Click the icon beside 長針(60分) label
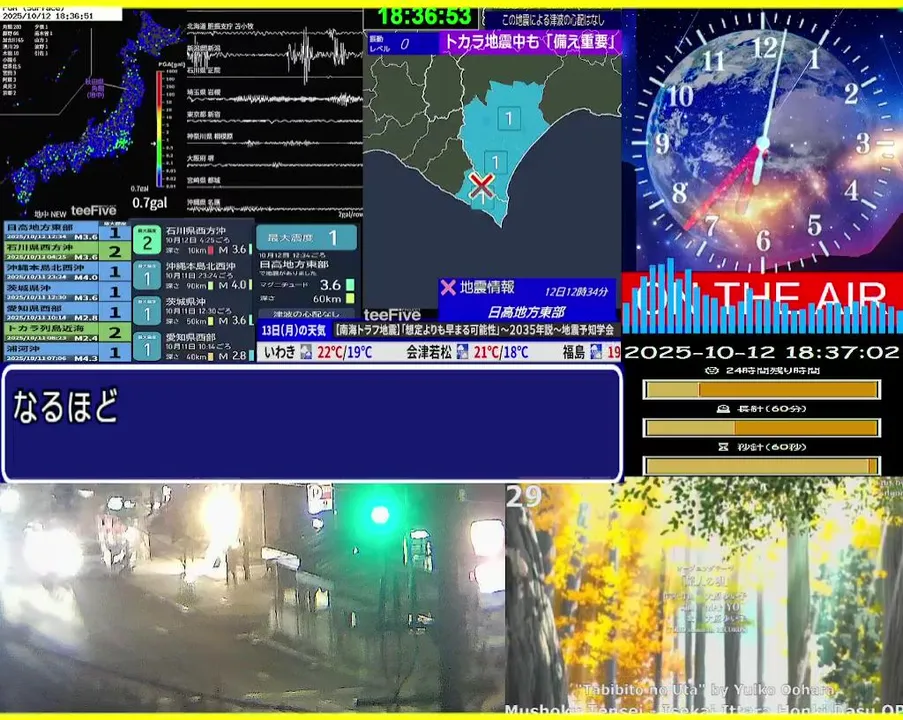Viewport: 903px width, 720px height. point(723,409)
